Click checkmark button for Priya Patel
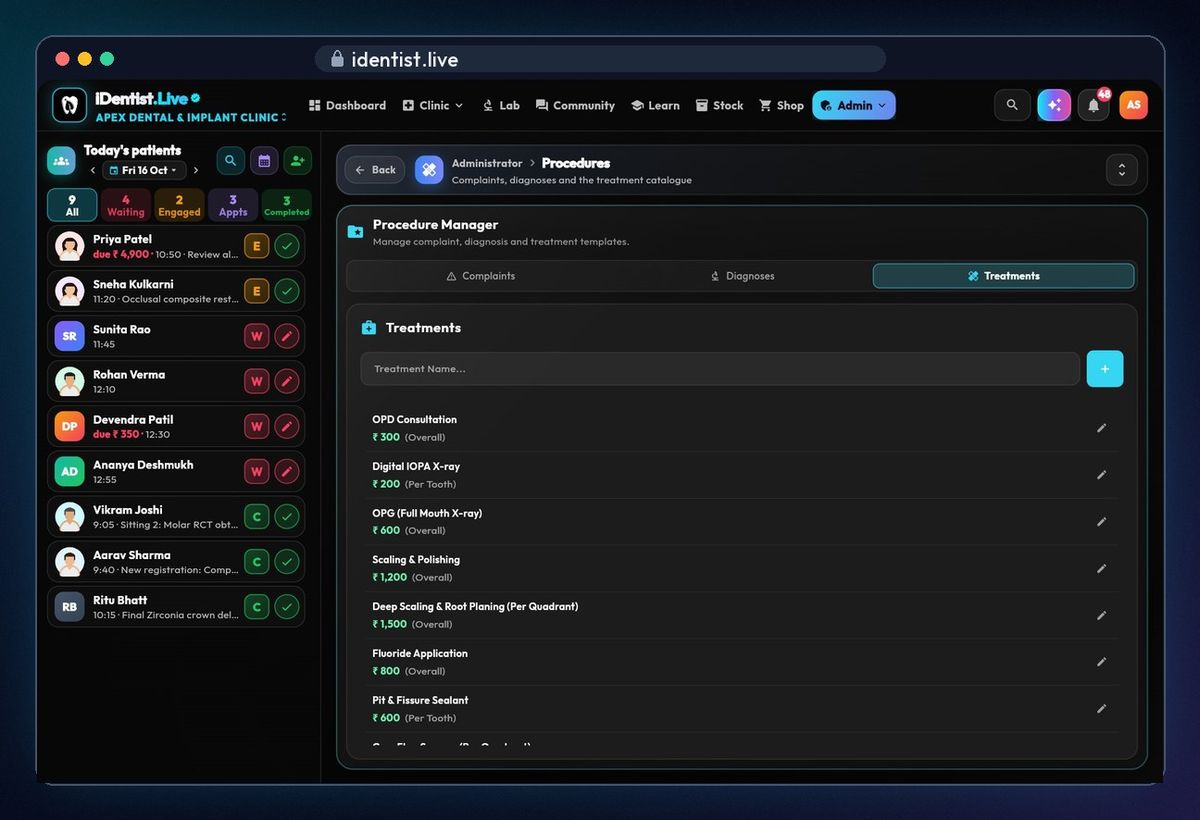The width and height of the screenshot is (1200, 820). point(287,246)
